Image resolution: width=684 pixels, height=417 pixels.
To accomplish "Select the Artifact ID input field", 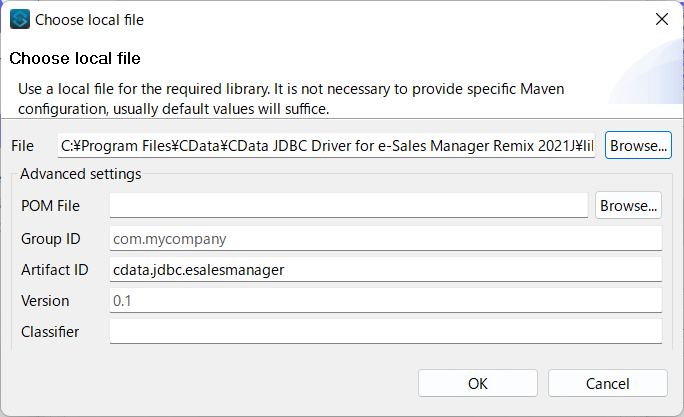I will click(385, 270).
